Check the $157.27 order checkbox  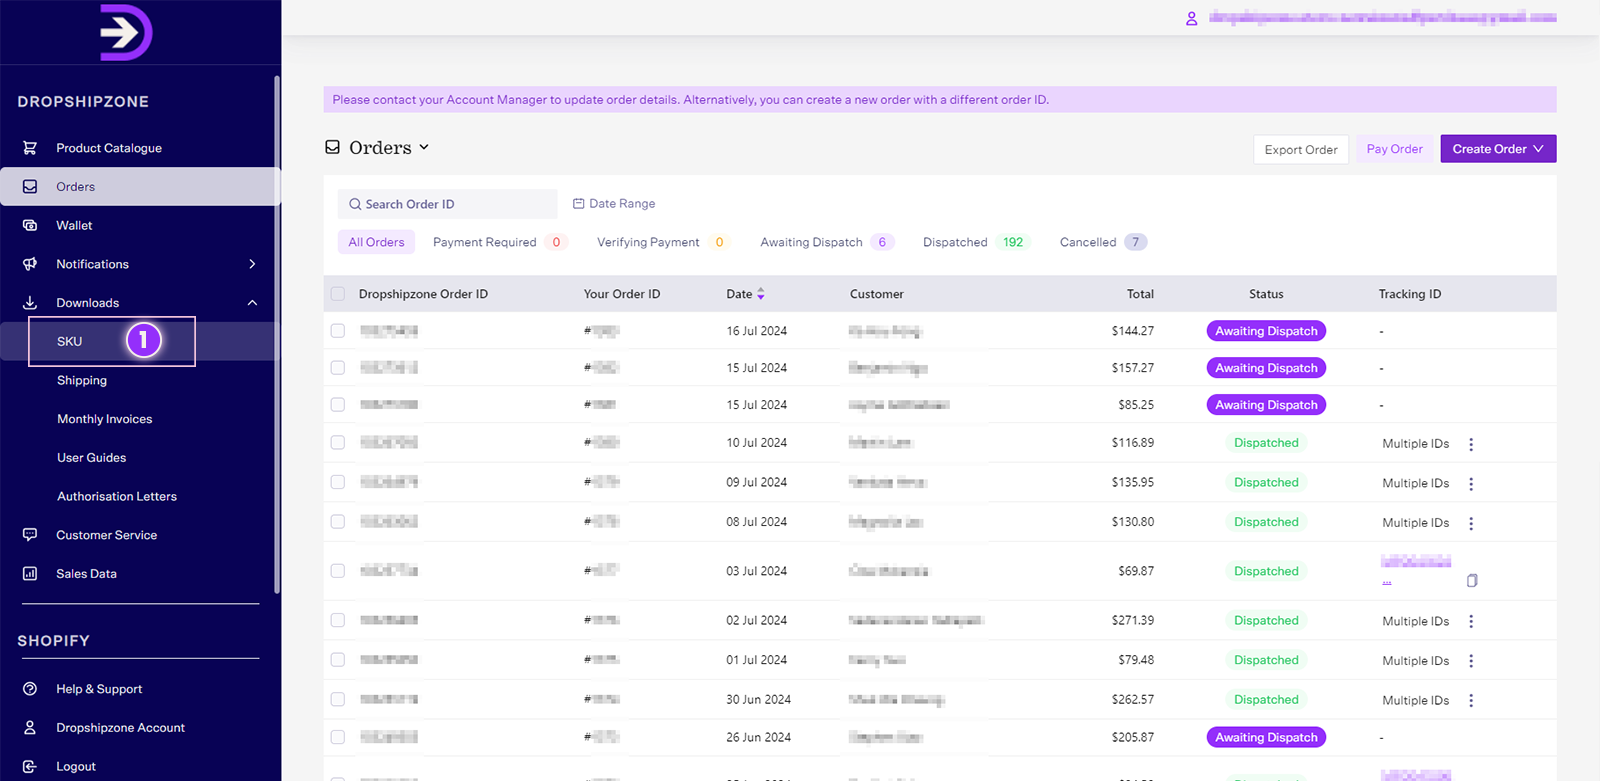[x=338, y=368]
